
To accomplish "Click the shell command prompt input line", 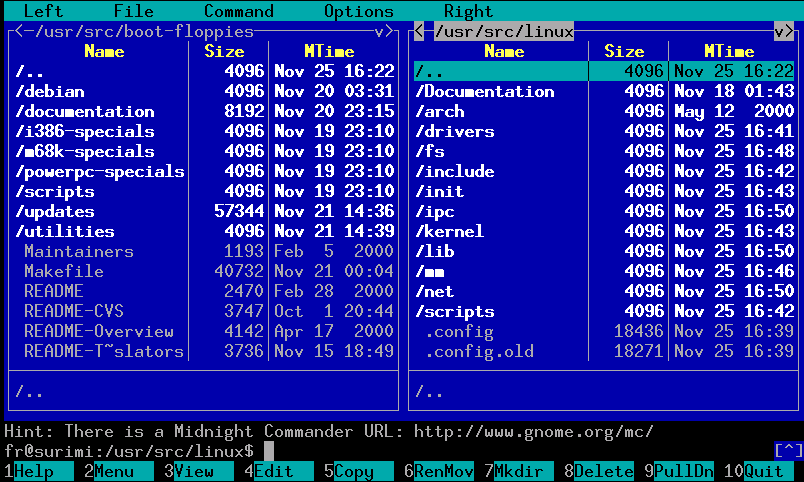I will click(x=500, y=451).
